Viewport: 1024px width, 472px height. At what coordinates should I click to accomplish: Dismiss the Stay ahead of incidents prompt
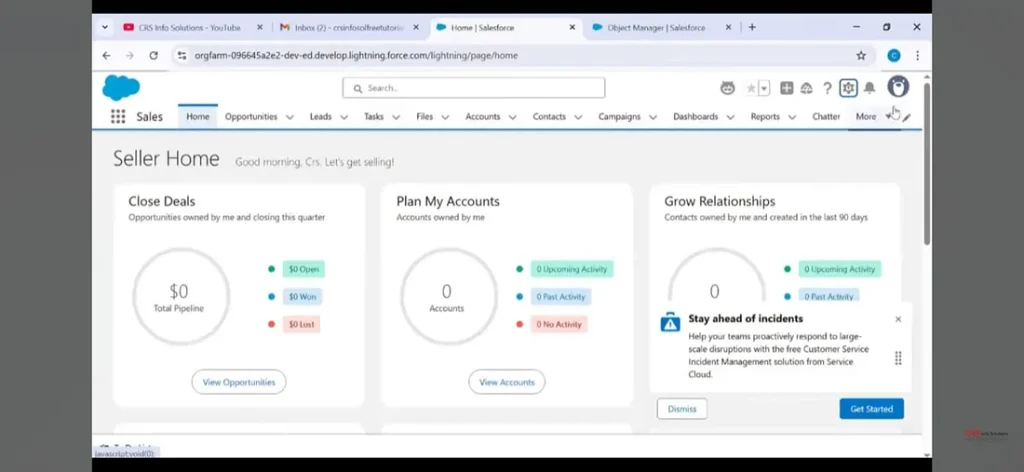coord(682,408)
